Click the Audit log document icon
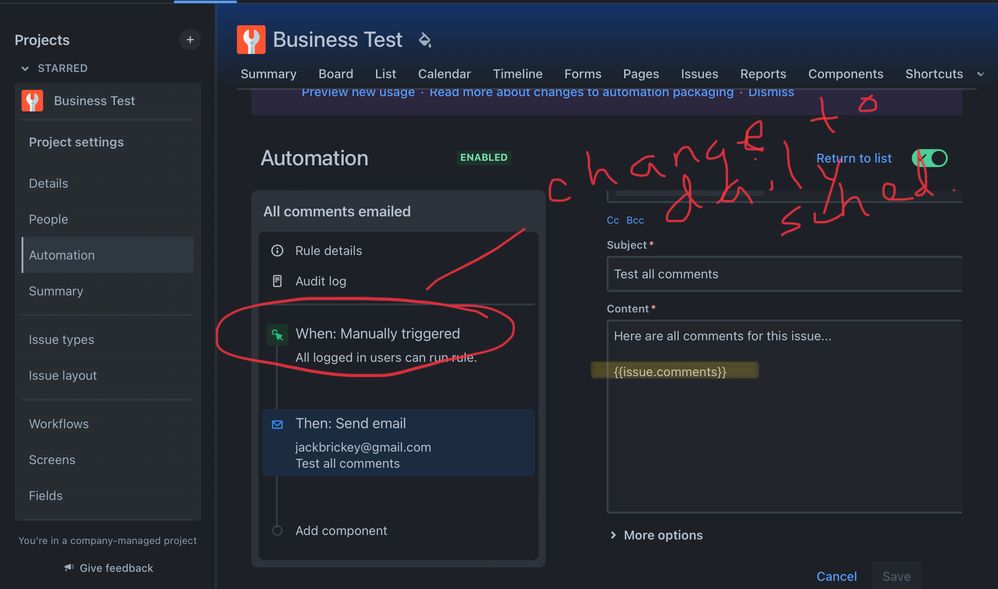This screenshot has height=589, width=998. coord(277,281)
